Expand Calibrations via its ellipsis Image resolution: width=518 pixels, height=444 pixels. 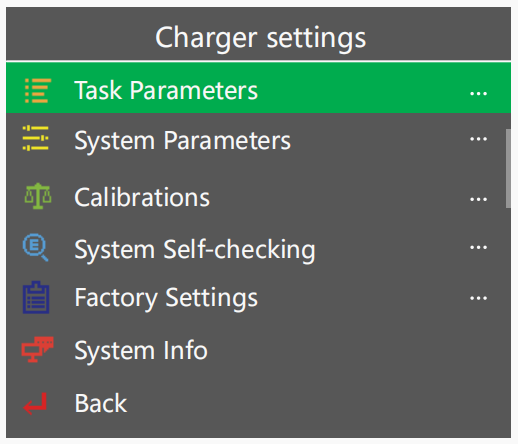[478, 199]
